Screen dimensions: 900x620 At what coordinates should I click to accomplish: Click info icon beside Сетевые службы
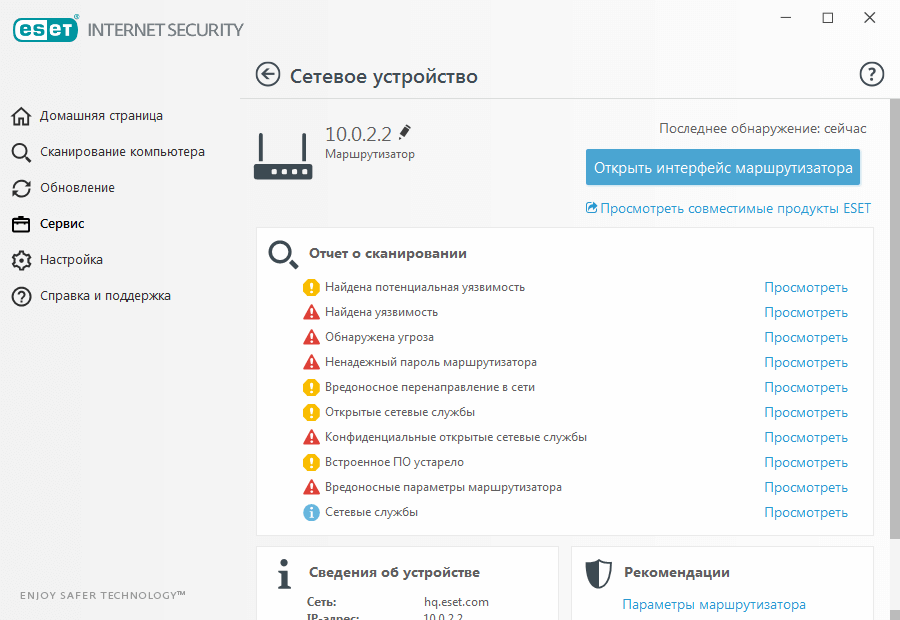311,512
